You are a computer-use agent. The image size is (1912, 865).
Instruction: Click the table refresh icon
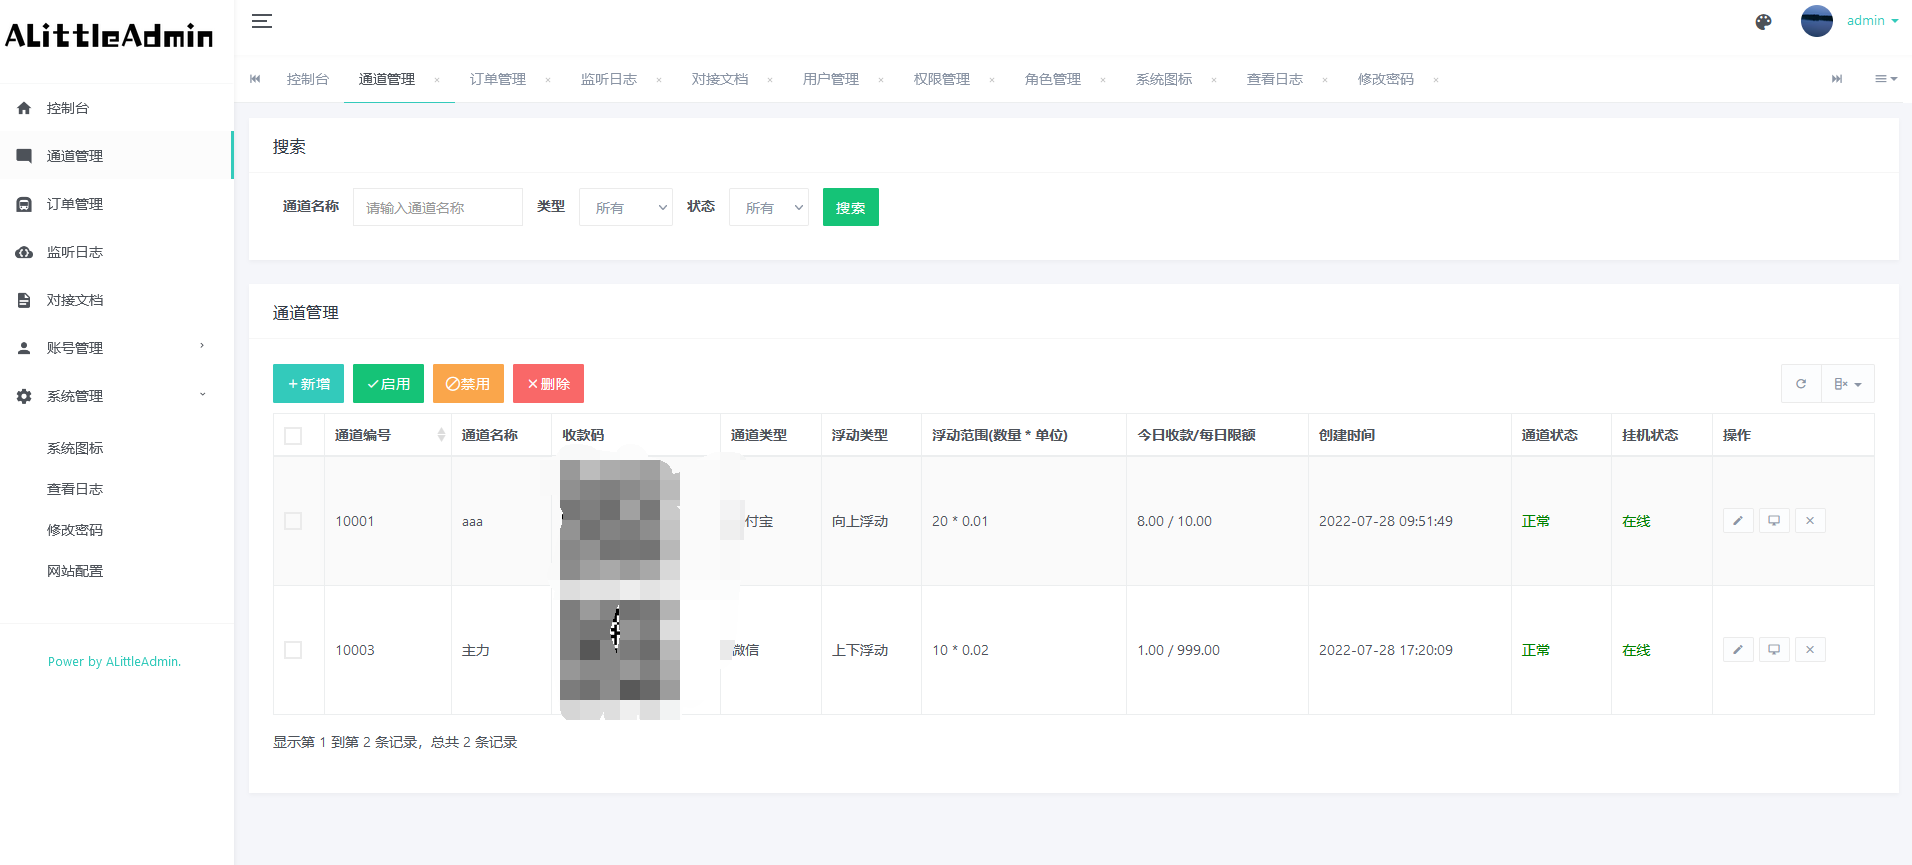pyautogui.click(x=1801, y=384)
